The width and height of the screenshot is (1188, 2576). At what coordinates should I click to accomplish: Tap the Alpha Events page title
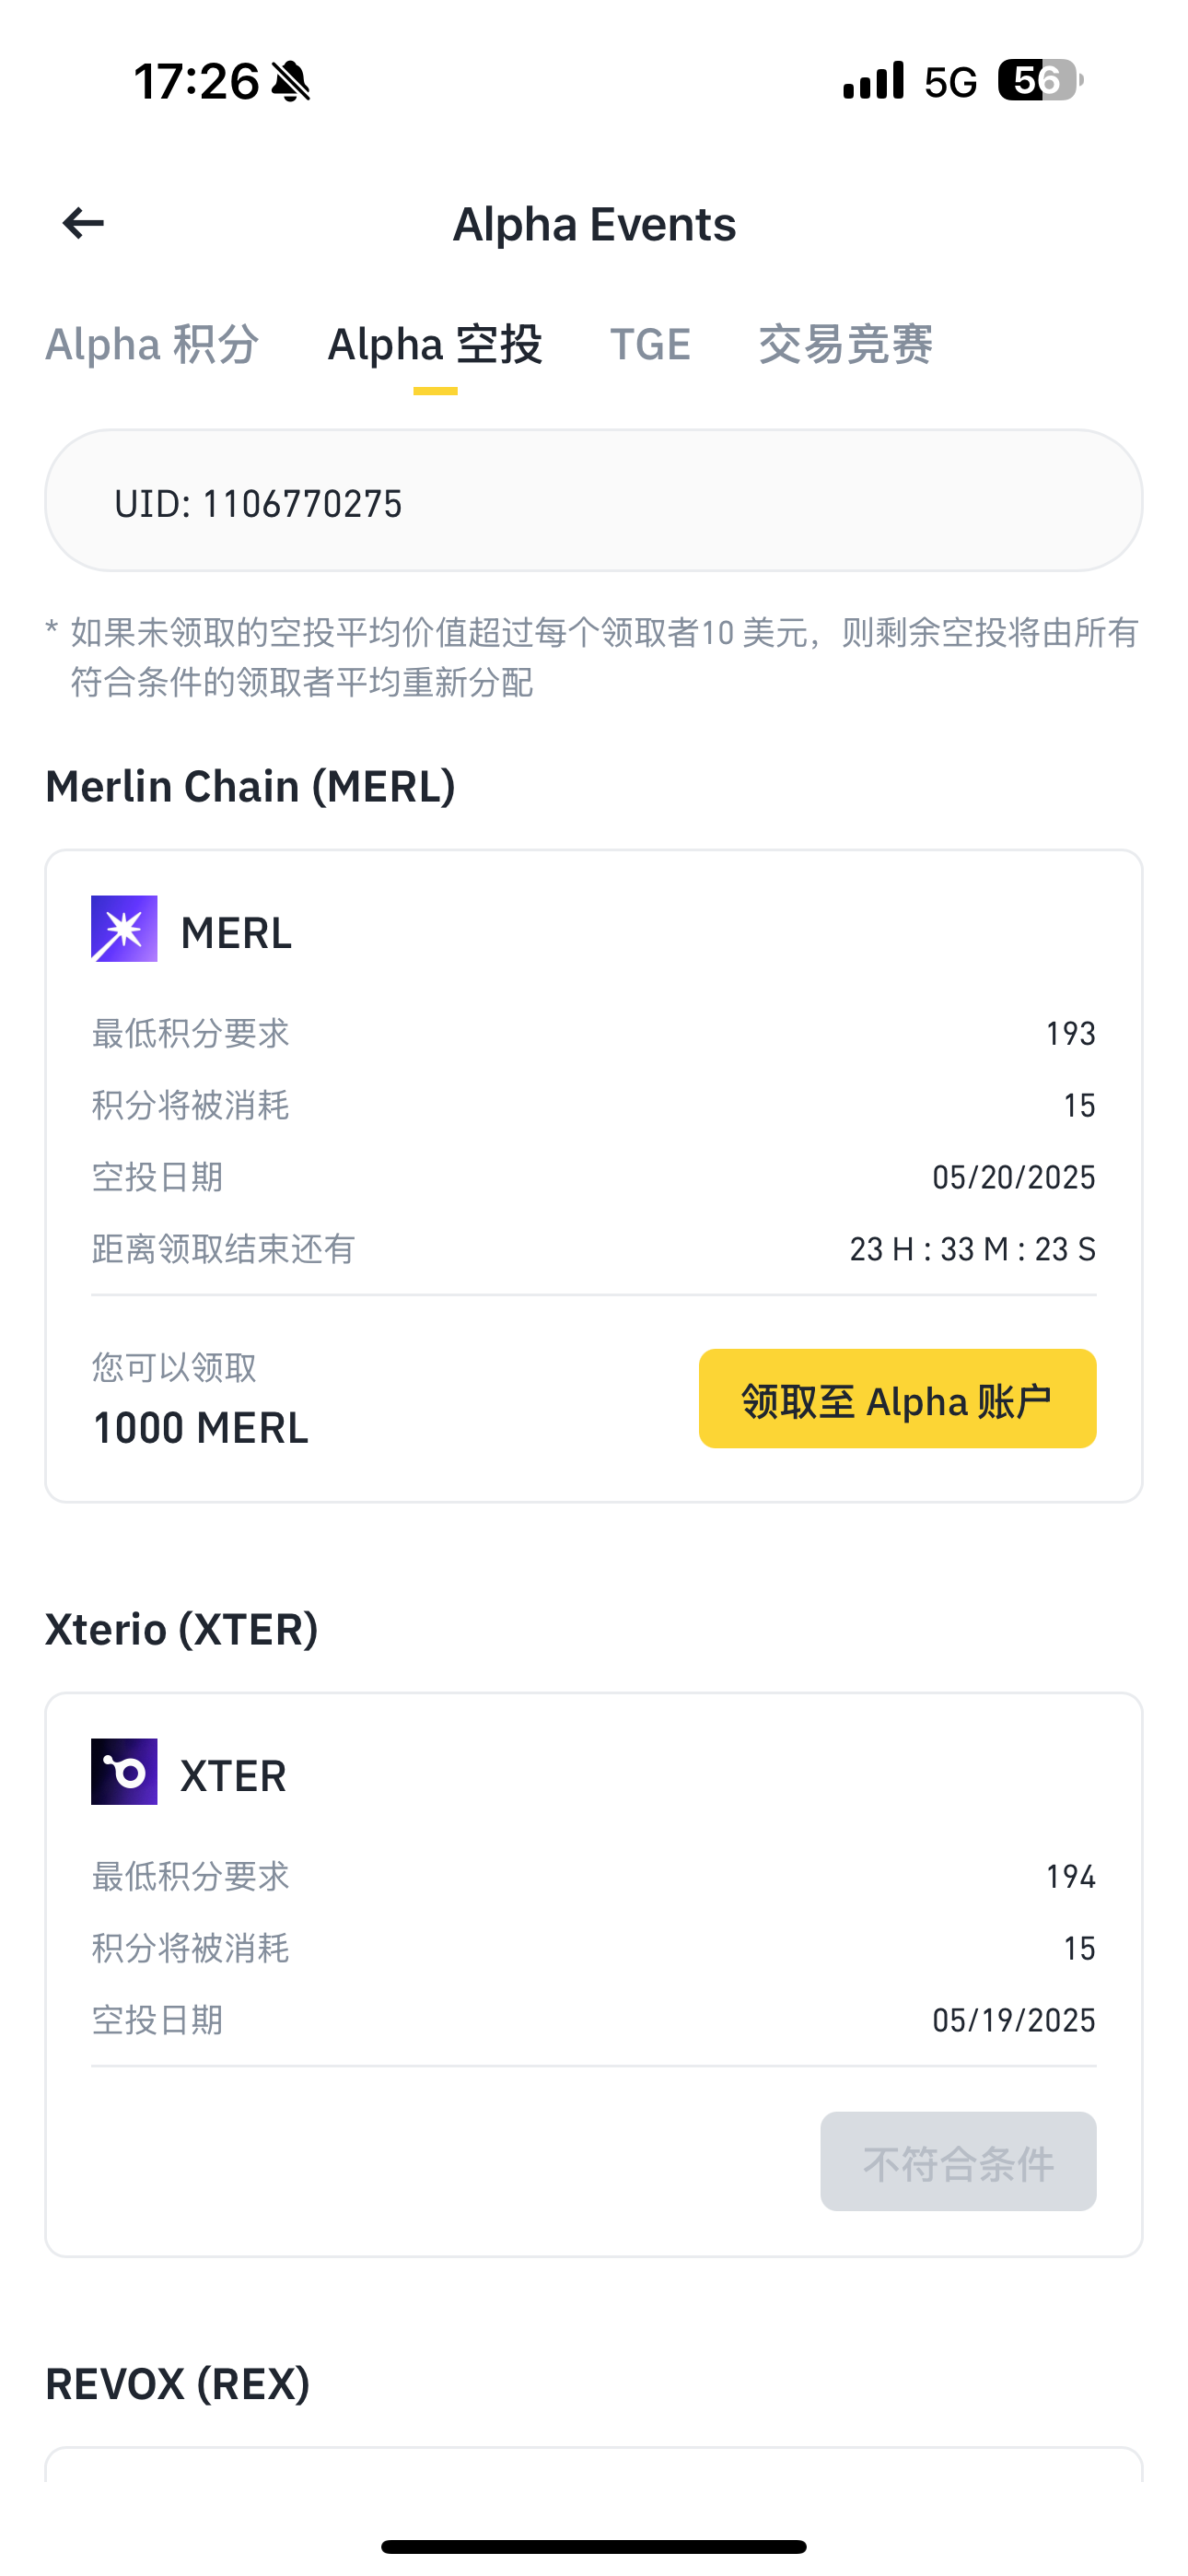[x=594, y=224]
